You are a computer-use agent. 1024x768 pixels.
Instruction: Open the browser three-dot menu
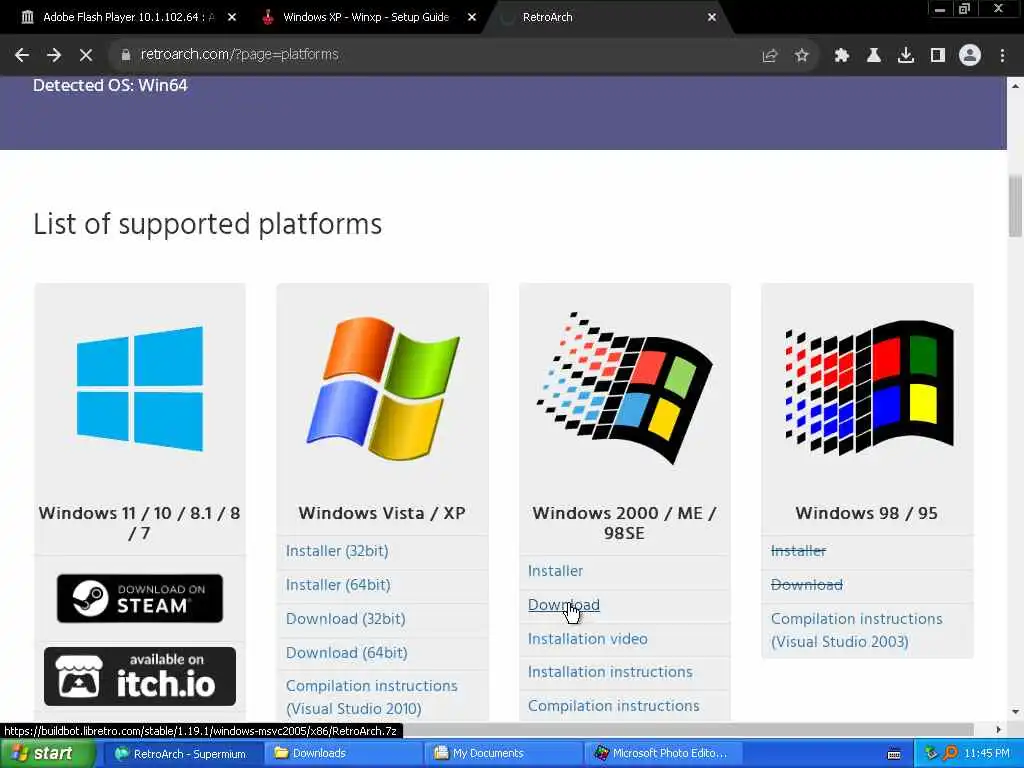(1002, 56)
